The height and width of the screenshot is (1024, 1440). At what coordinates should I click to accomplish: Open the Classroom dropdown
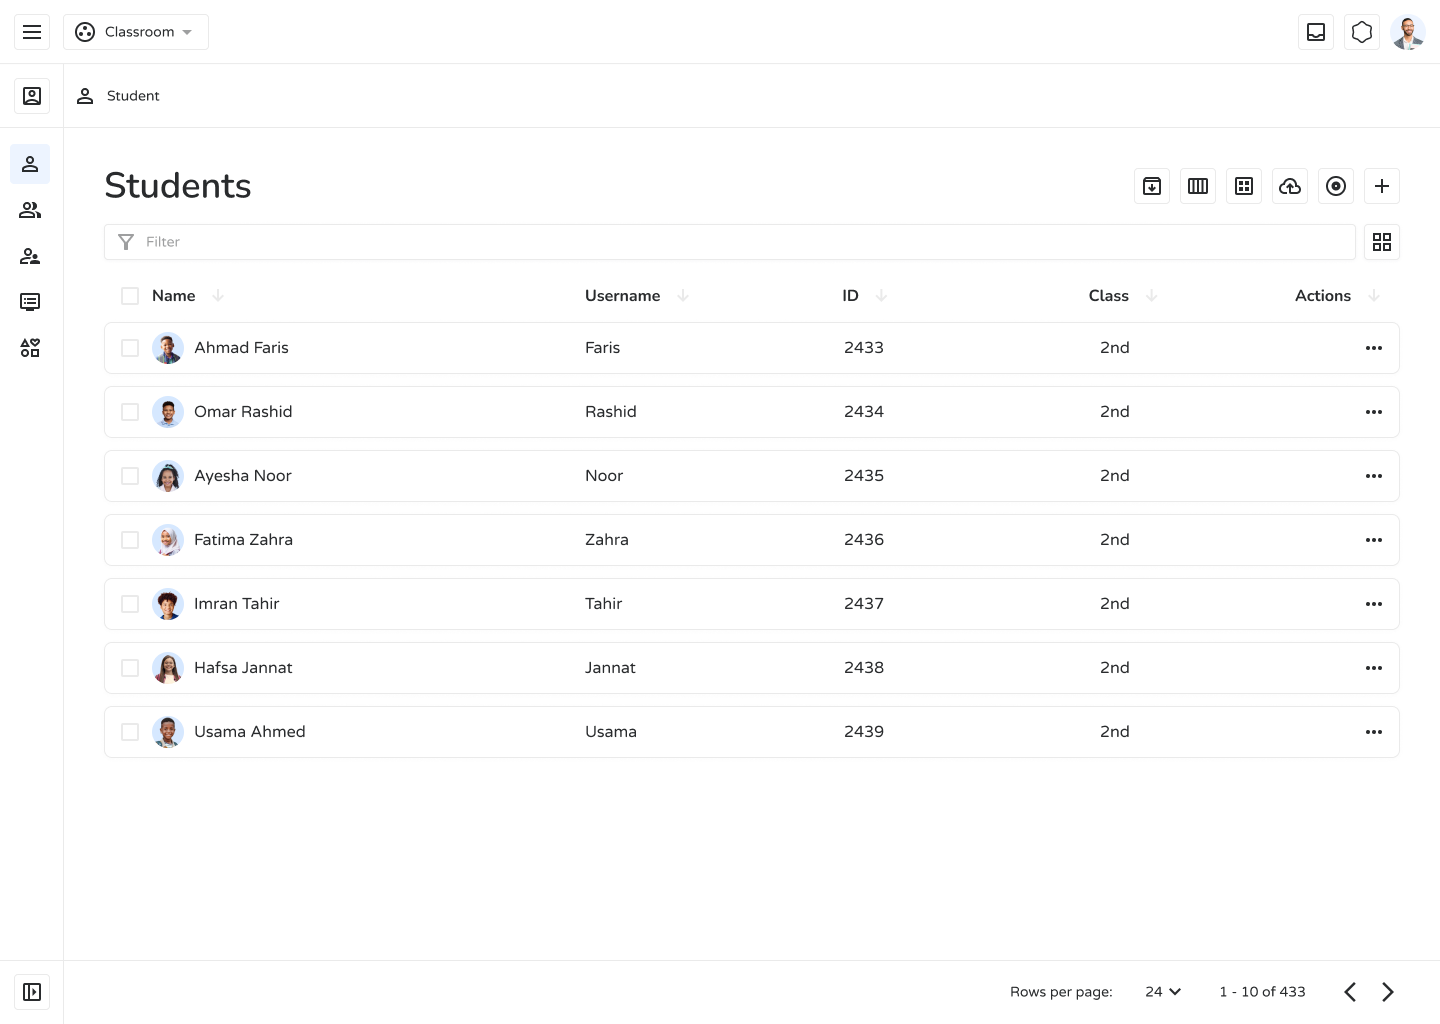pyautogui.click(x=136, y=32)
